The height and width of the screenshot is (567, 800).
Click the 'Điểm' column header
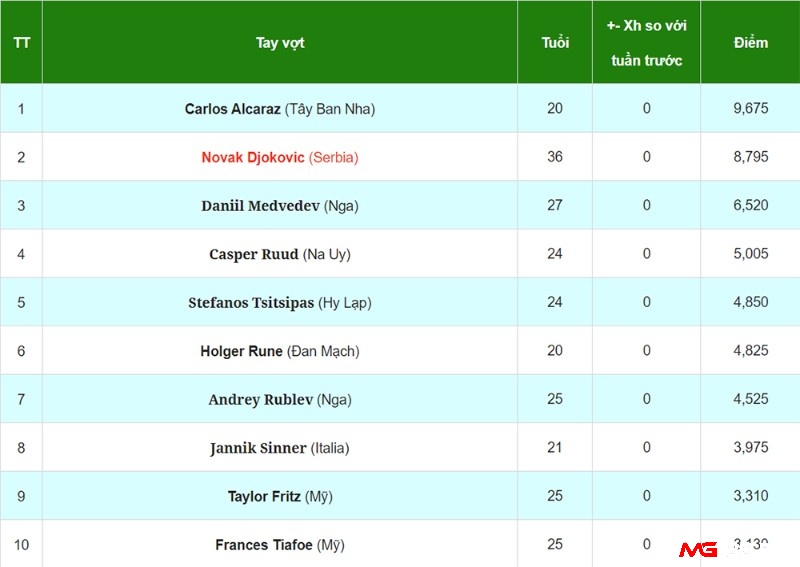click(750, 42)
